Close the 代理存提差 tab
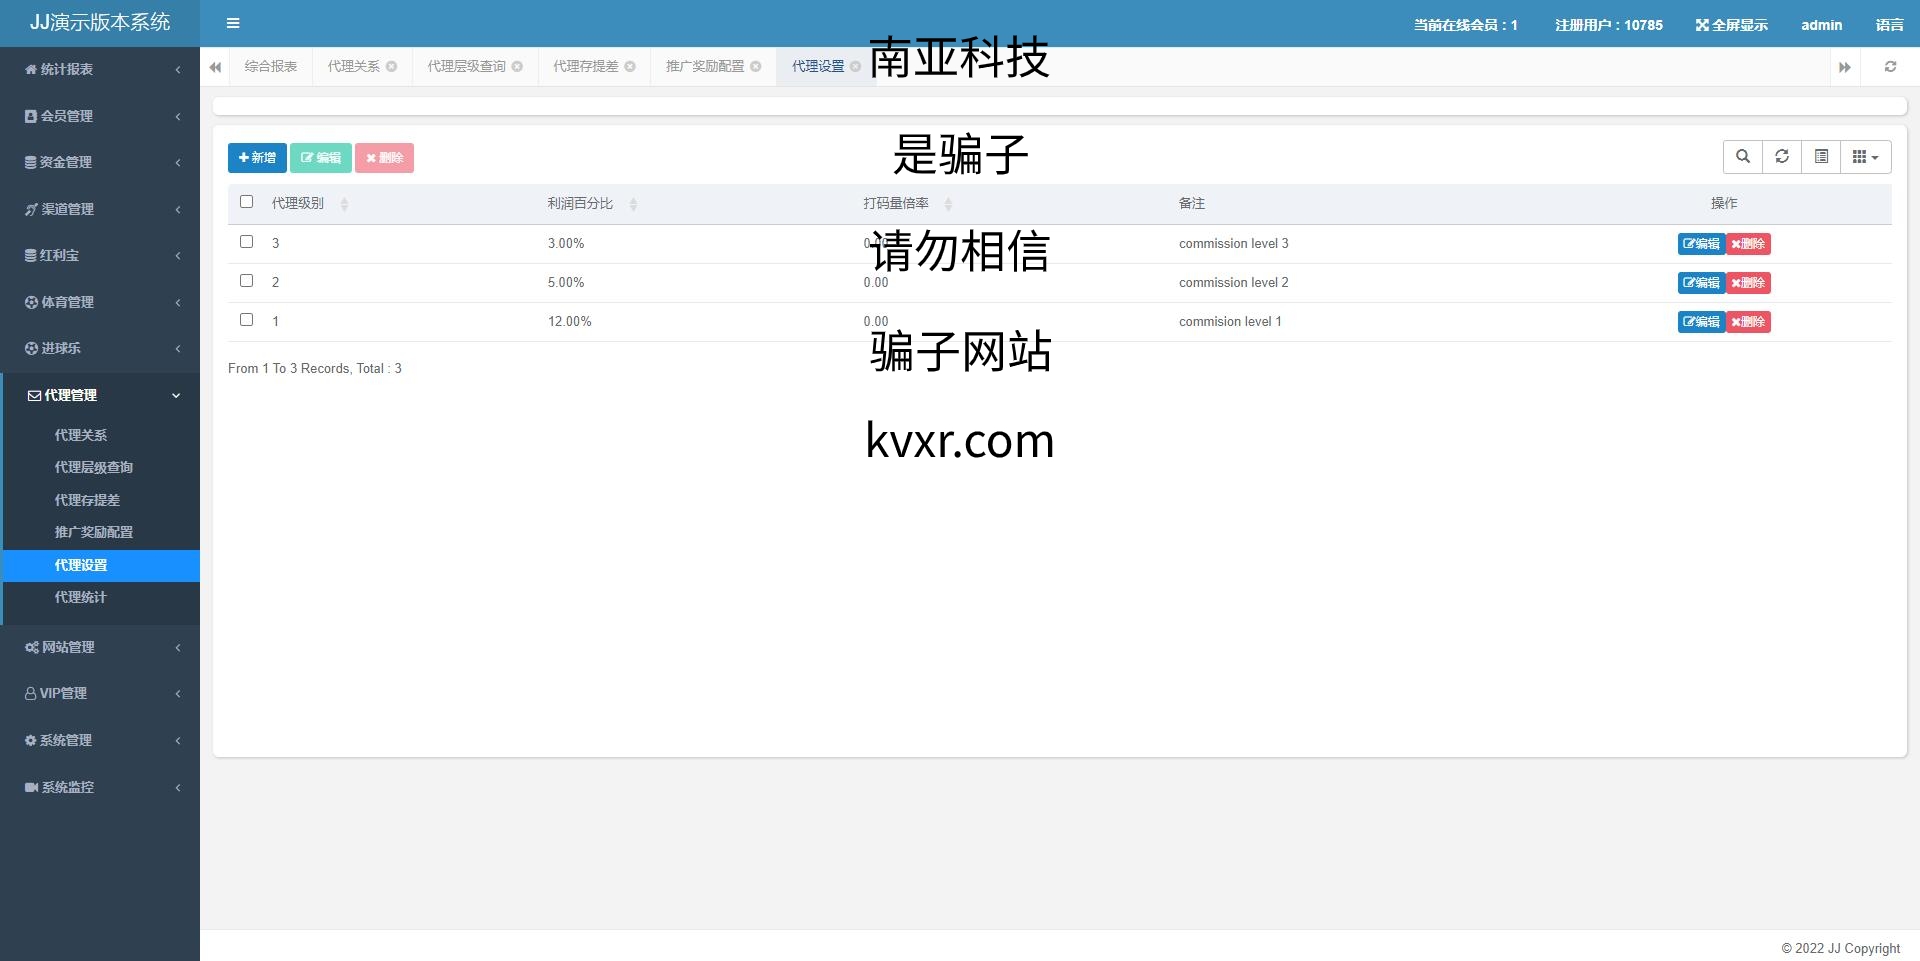 pos(630,67)
